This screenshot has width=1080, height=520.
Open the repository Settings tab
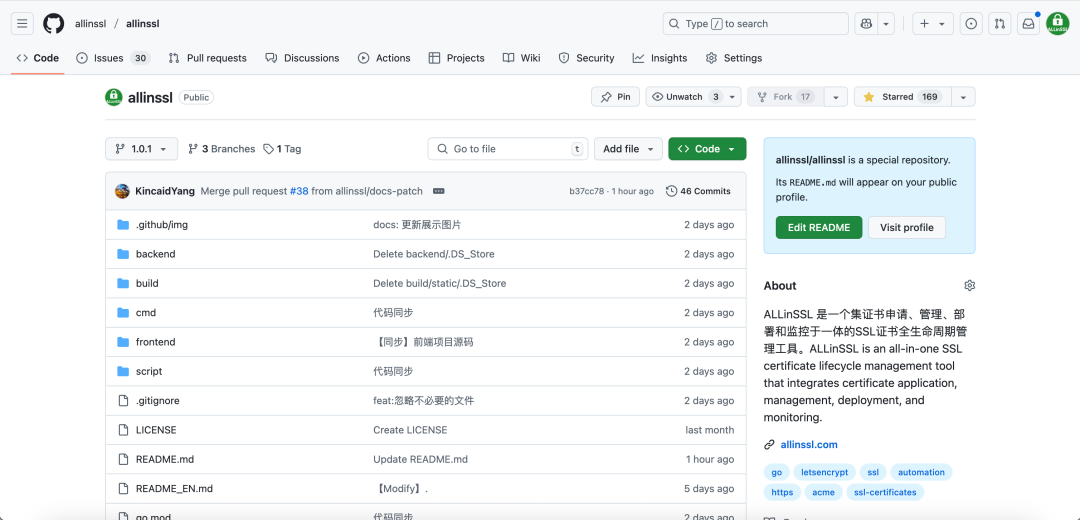(734, 58)
